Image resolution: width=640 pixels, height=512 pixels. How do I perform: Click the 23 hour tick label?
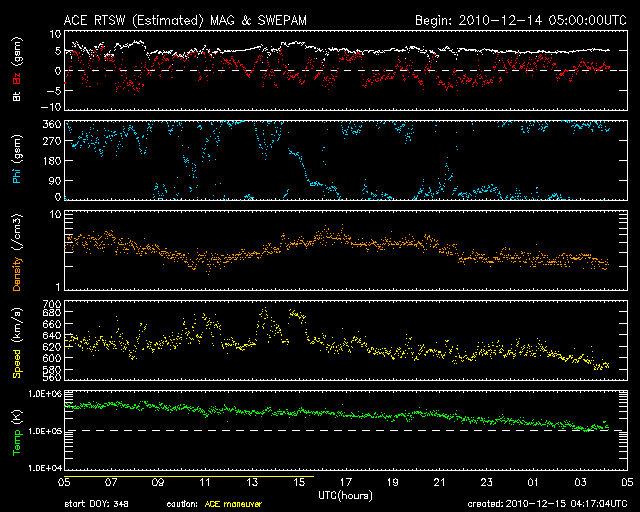pyautogui.click(x=486, y=482)
